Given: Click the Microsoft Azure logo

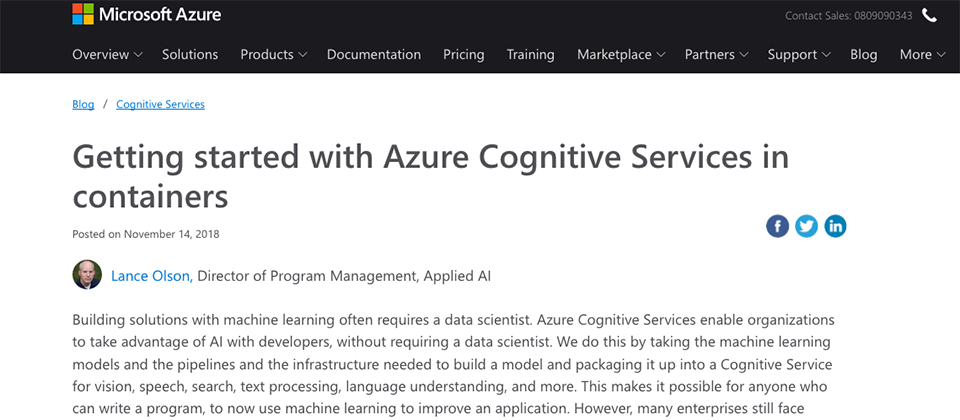Looking at the screenshot, I should click(x=147, y=14).
